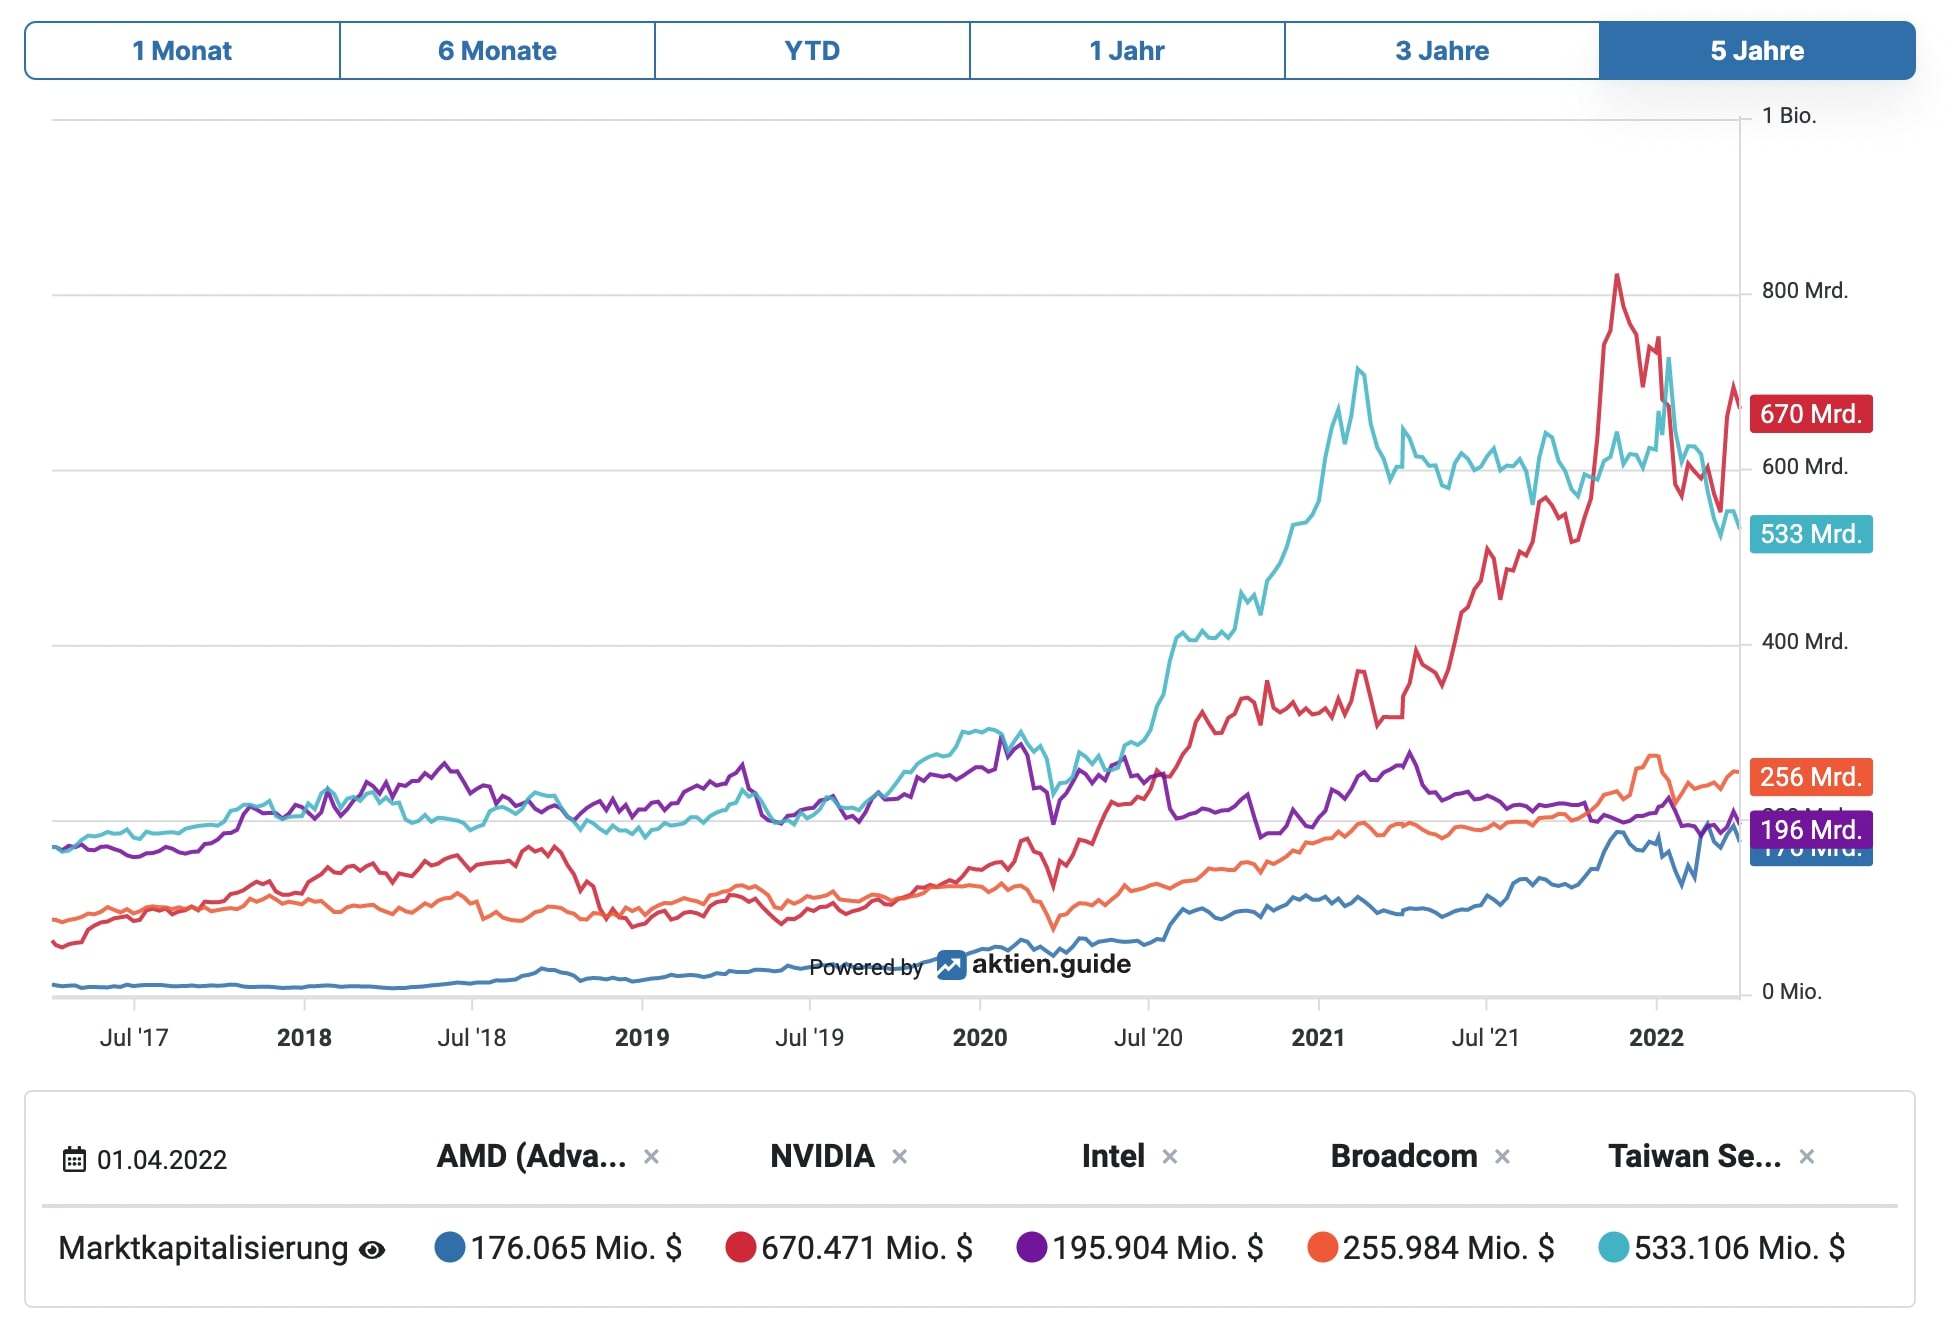This screenshot has width=1946, height=1330.
Task: Click the teal 533 Mrd. chart label
Action: [1811, 534]
